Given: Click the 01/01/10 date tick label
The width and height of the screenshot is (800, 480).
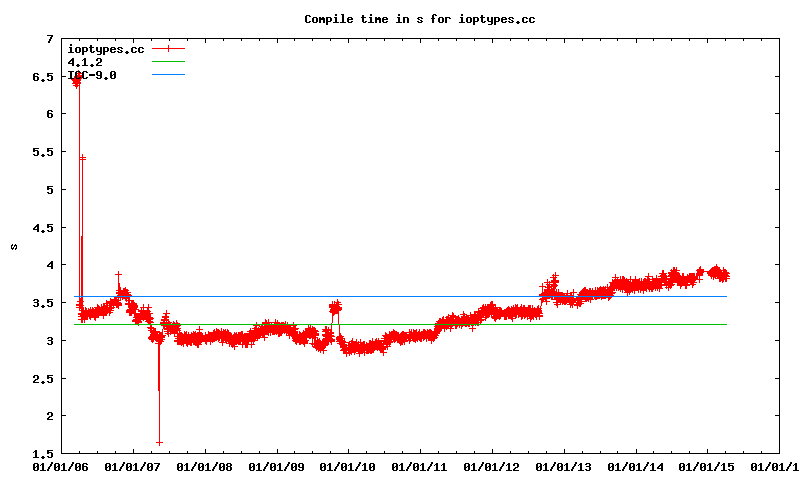Looking at the screenshot, I should coord(348,466).
